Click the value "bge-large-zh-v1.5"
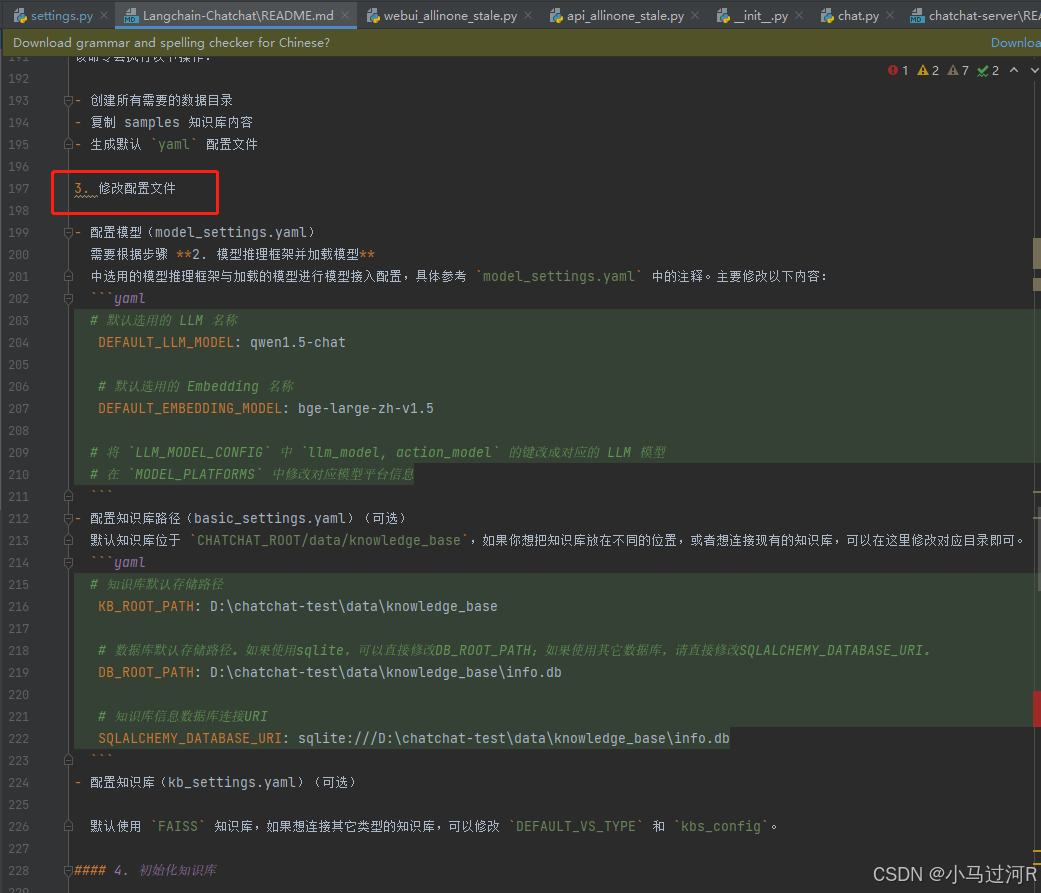The height and width of the screenshot is (893, 1041). pyautogui.click(x=366, y=408)
